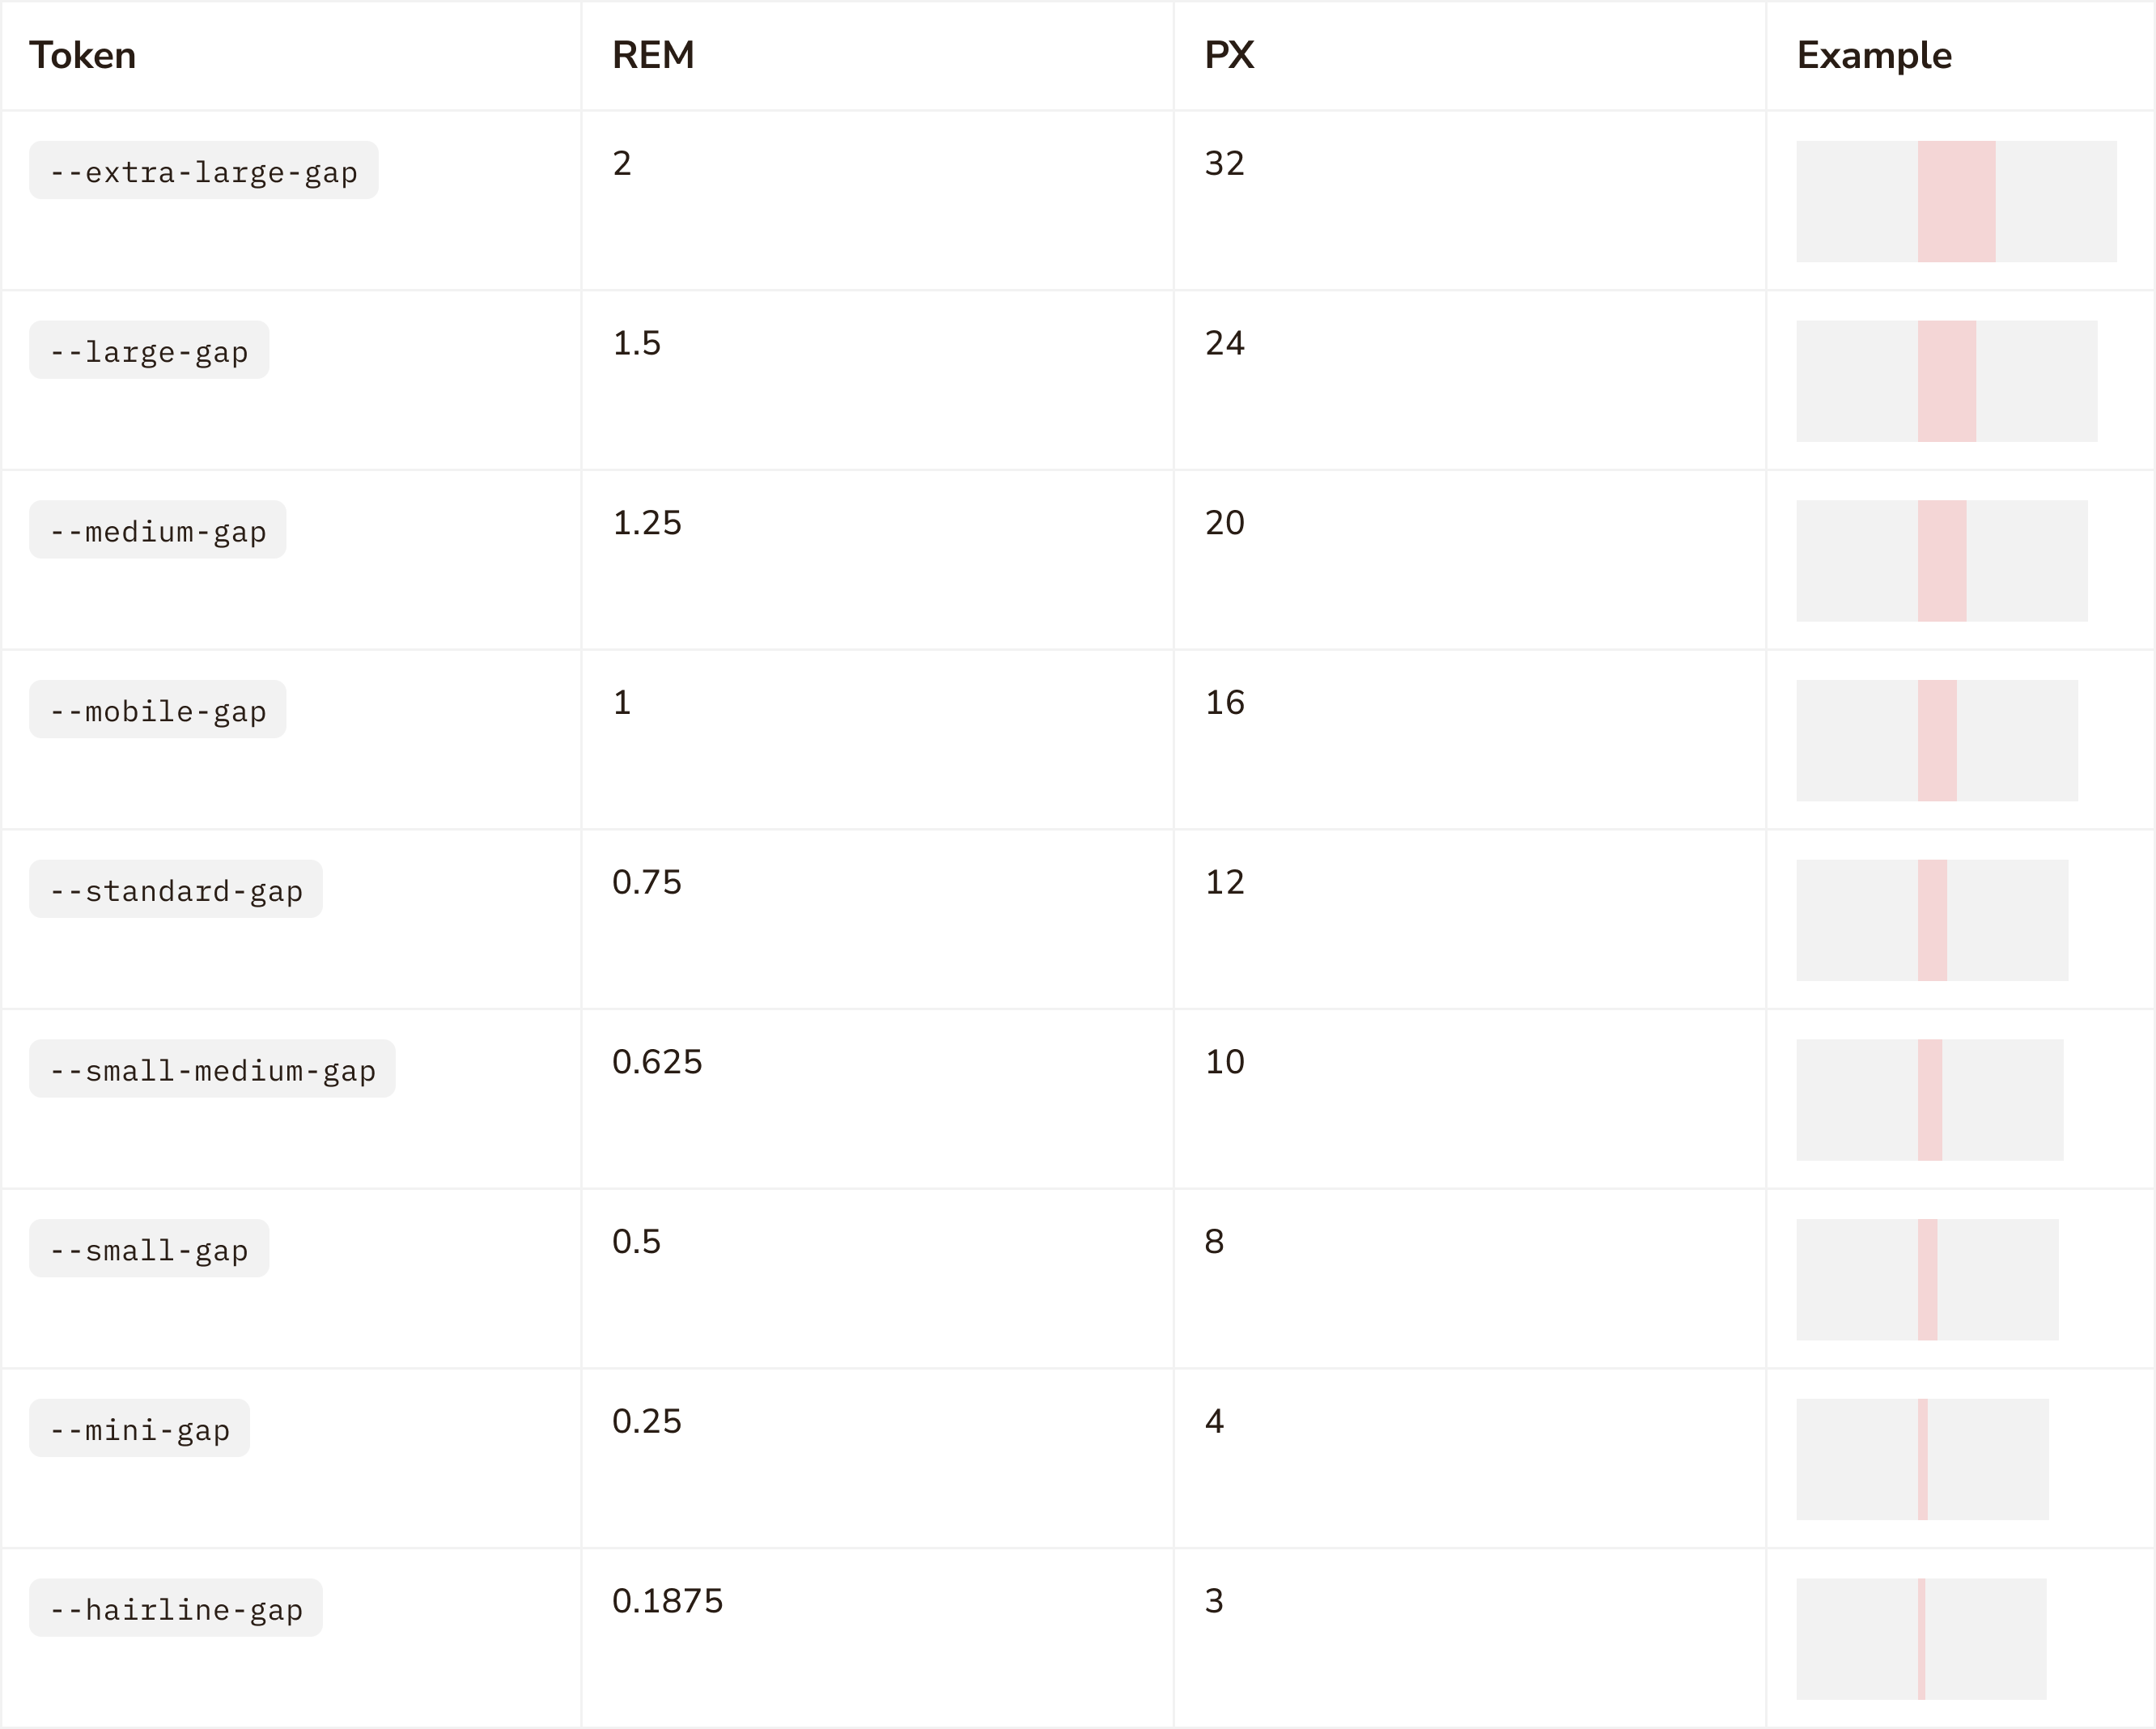Click the --small-medium-gap token chip
Screen dimensions: 2156x1729
click(x=212, y=1070)
